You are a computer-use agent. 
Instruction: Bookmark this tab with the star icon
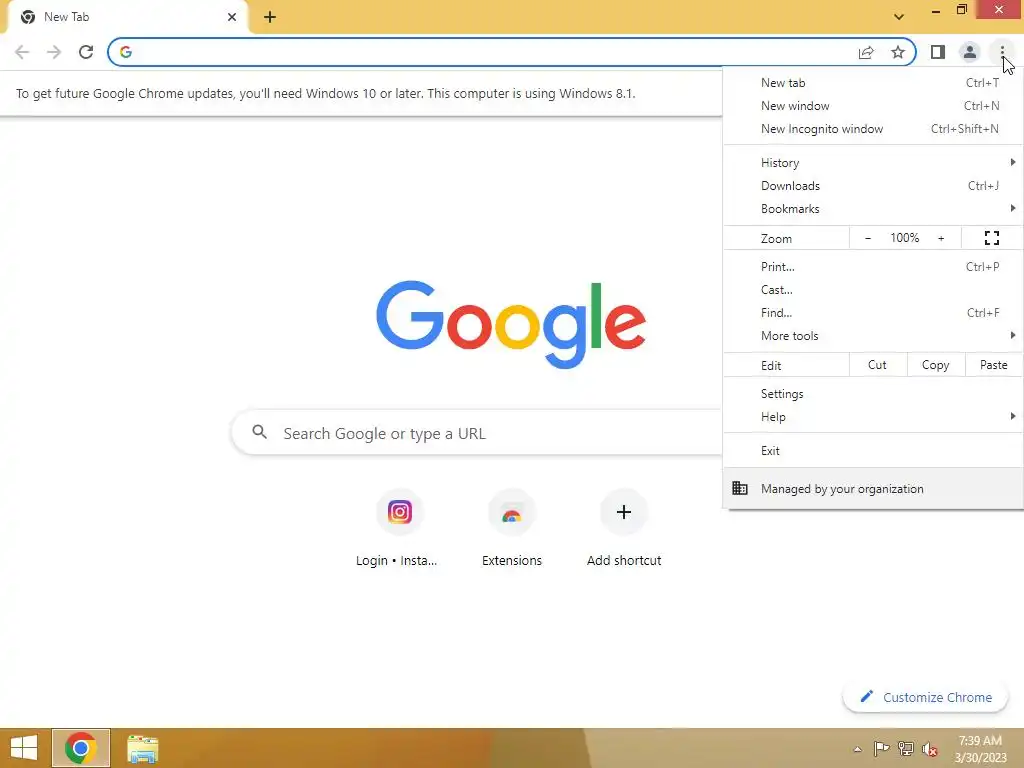click(898, 52)
